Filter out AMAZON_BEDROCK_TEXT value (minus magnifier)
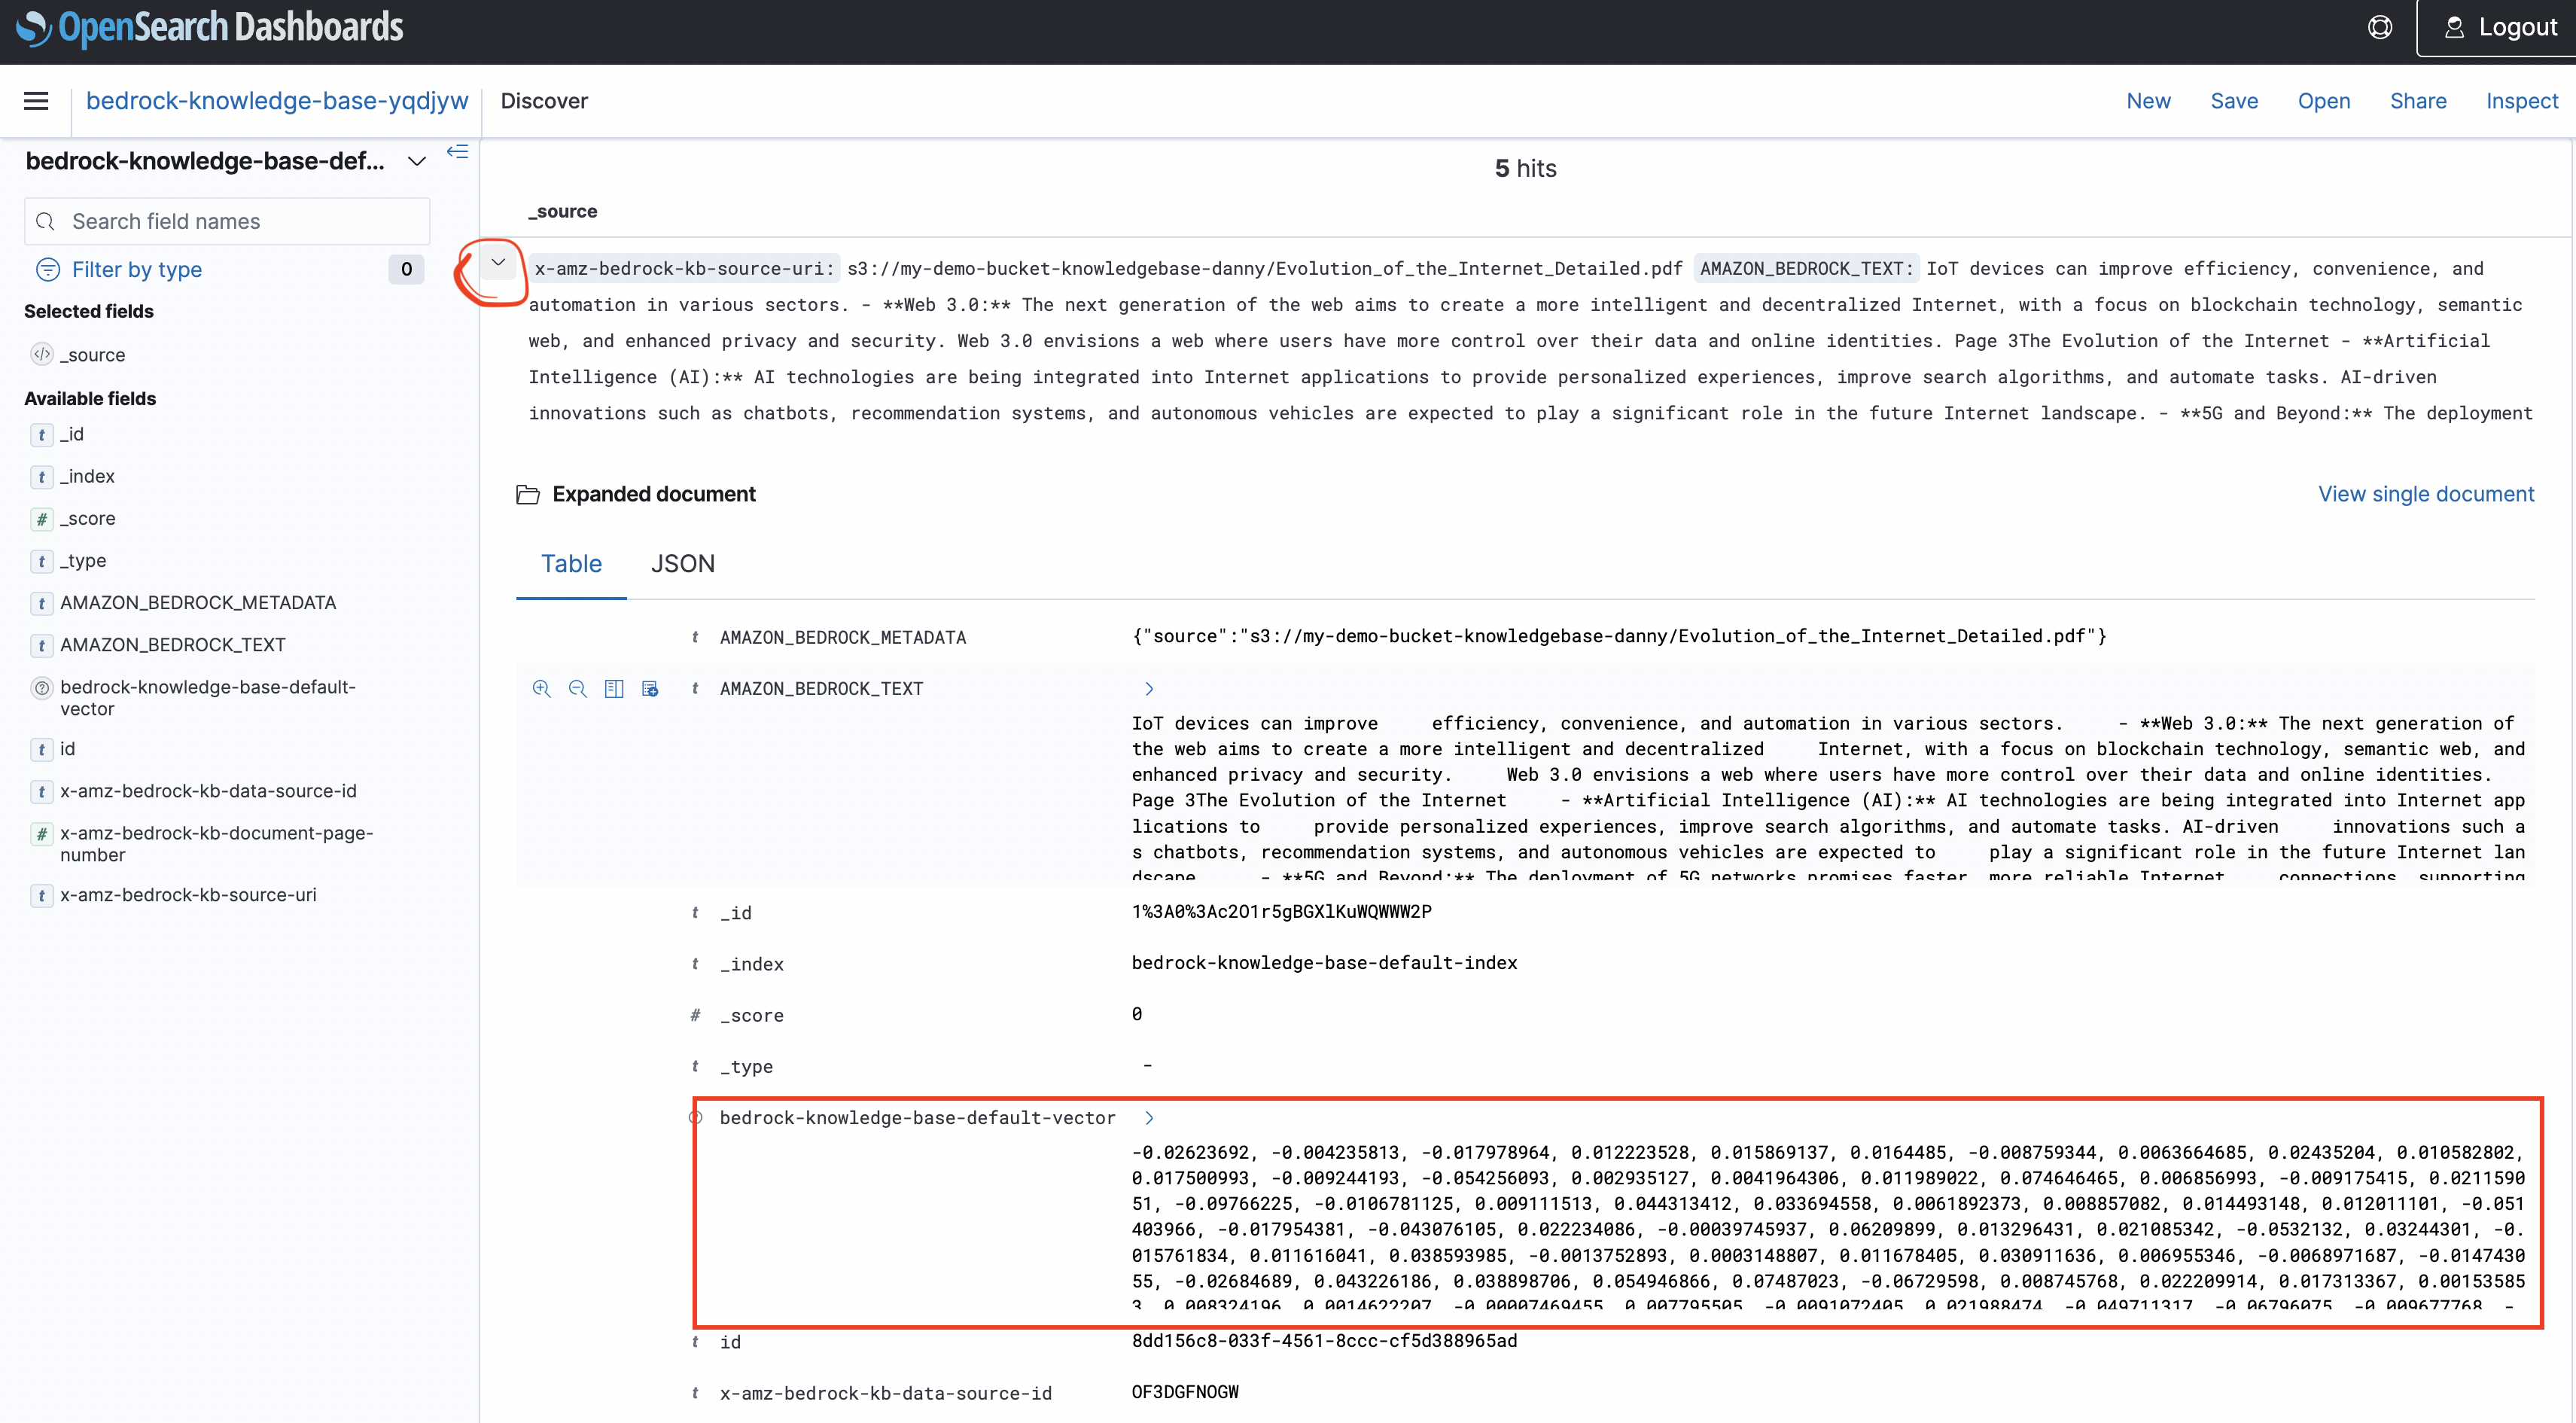Image resolution: width=2576 pixels, height=1423 pixels. click(578, 688)
